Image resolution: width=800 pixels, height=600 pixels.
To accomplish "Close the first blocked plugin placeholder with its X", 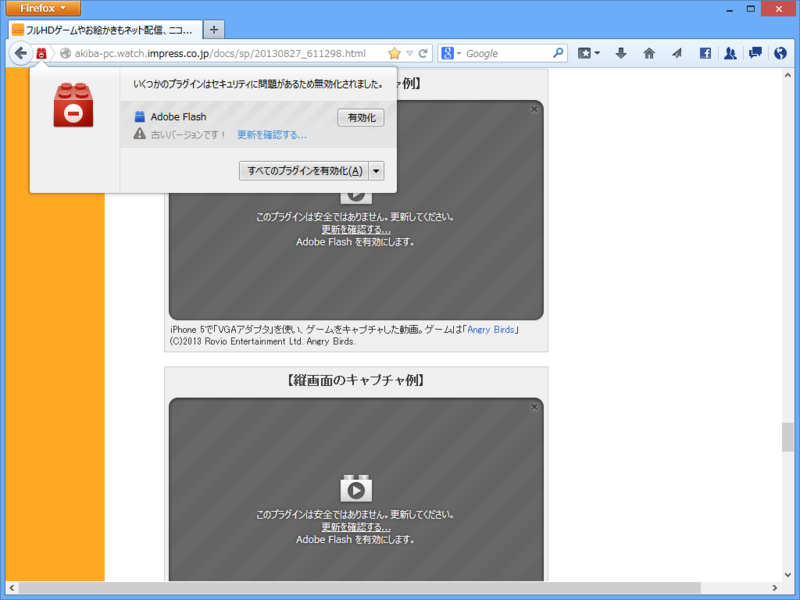I will pos(534,109).
